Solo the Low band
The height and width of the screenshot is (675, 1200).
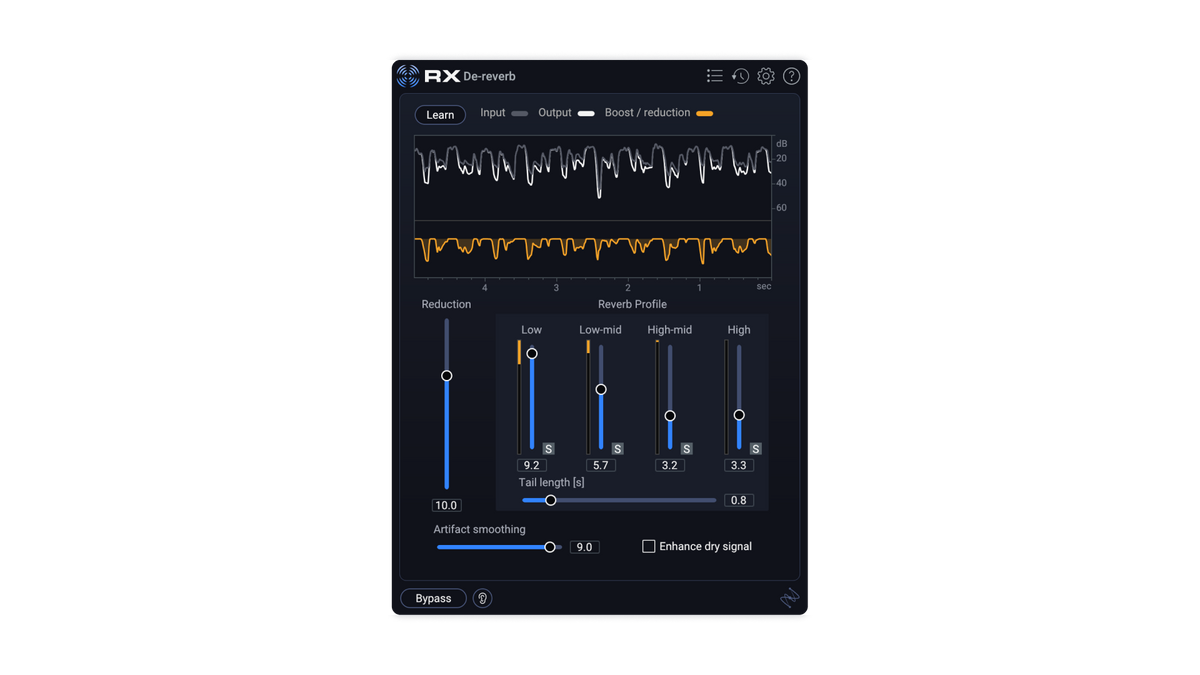pyautogui.click(x=548, y=449)
